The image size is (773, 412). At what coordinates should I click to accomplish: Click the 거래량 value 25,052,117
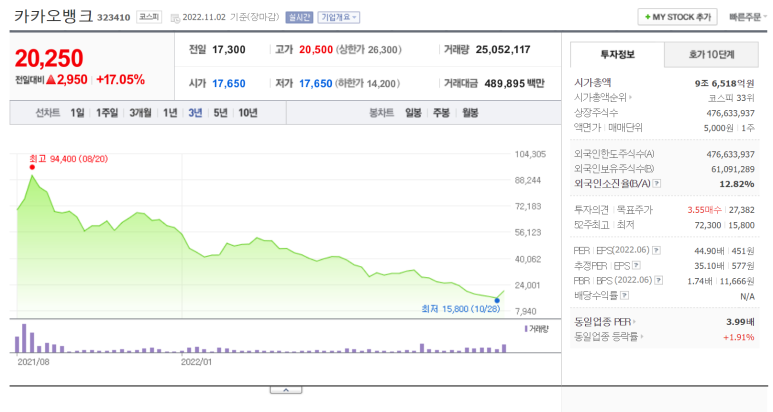pos(503,50)
